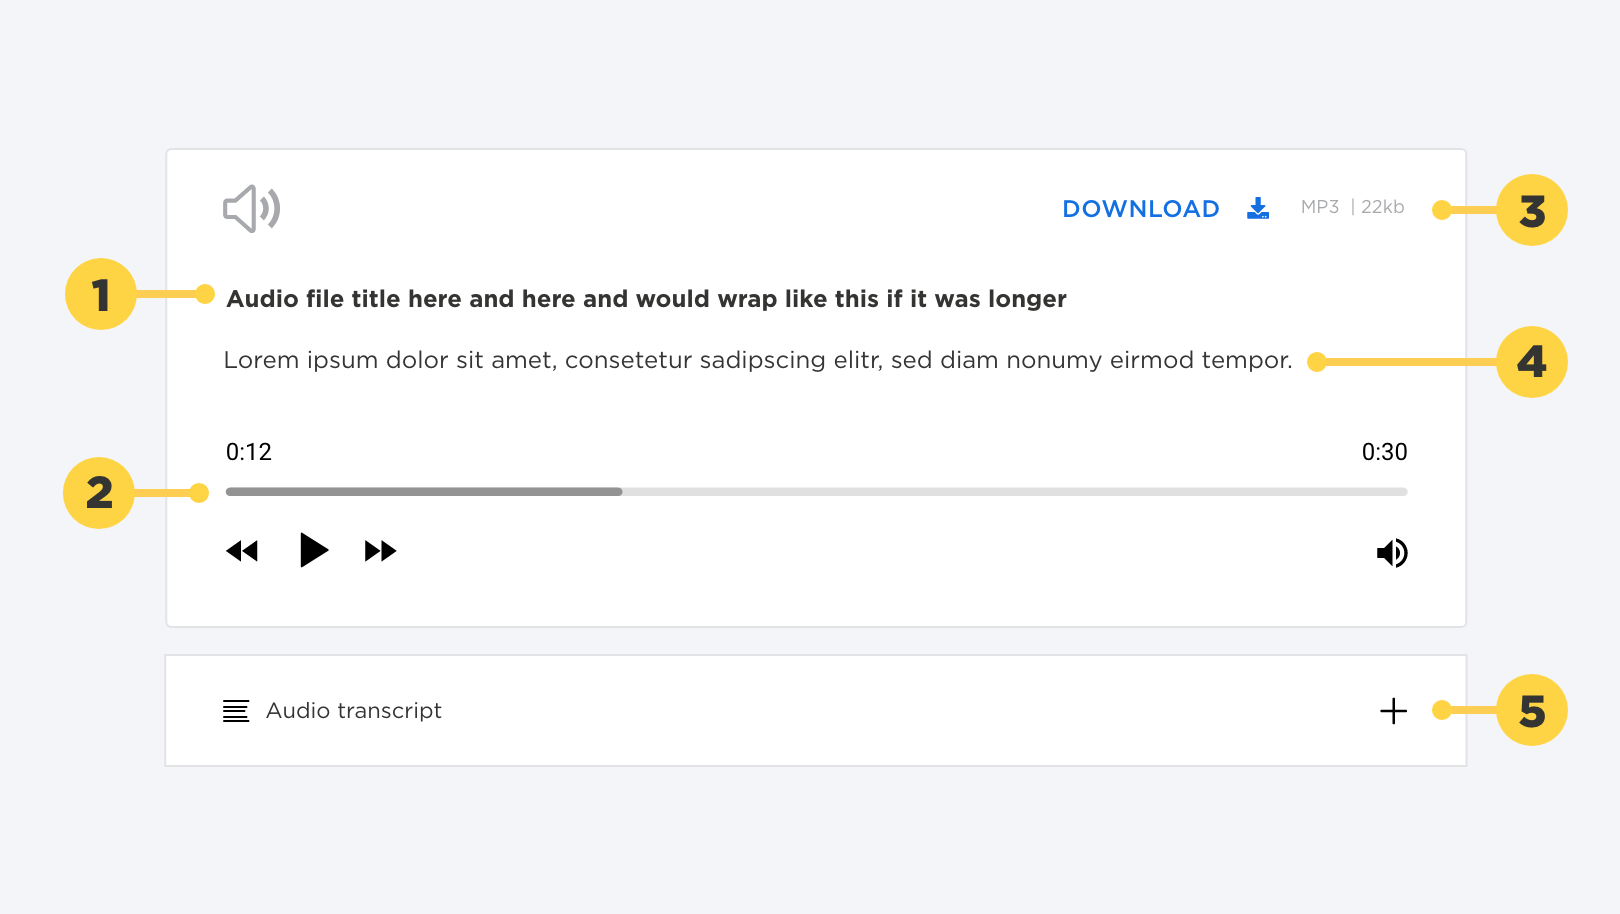1620x914 pixels.
Task: Click the DOWNLOAD link
Action: pos(1140,208)
